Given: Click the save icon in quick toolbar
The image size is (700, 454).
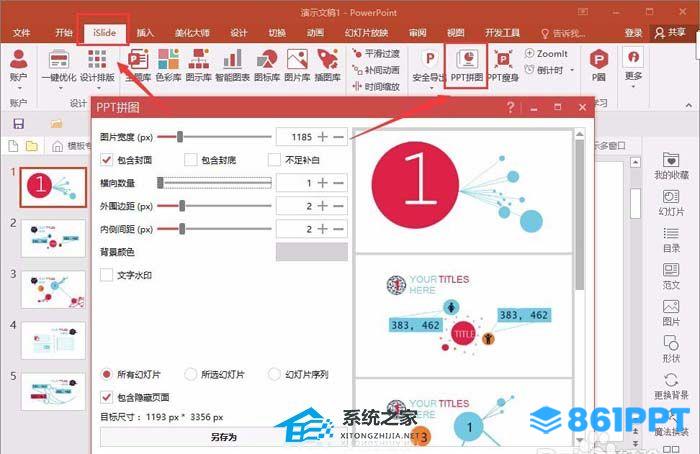Looking at the screenshot, I should click(18, 124).
